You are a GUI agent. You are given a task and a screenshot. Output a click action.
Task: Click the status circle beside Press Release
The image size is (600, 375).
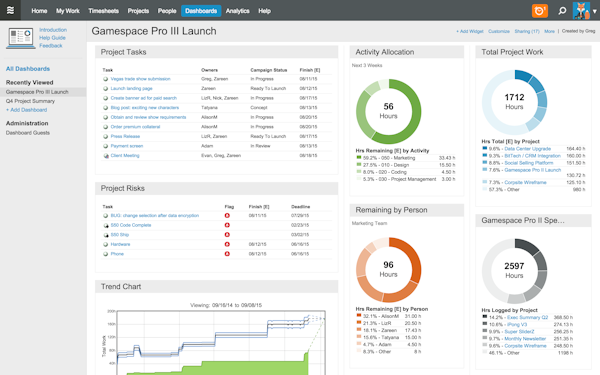[106, 137]
